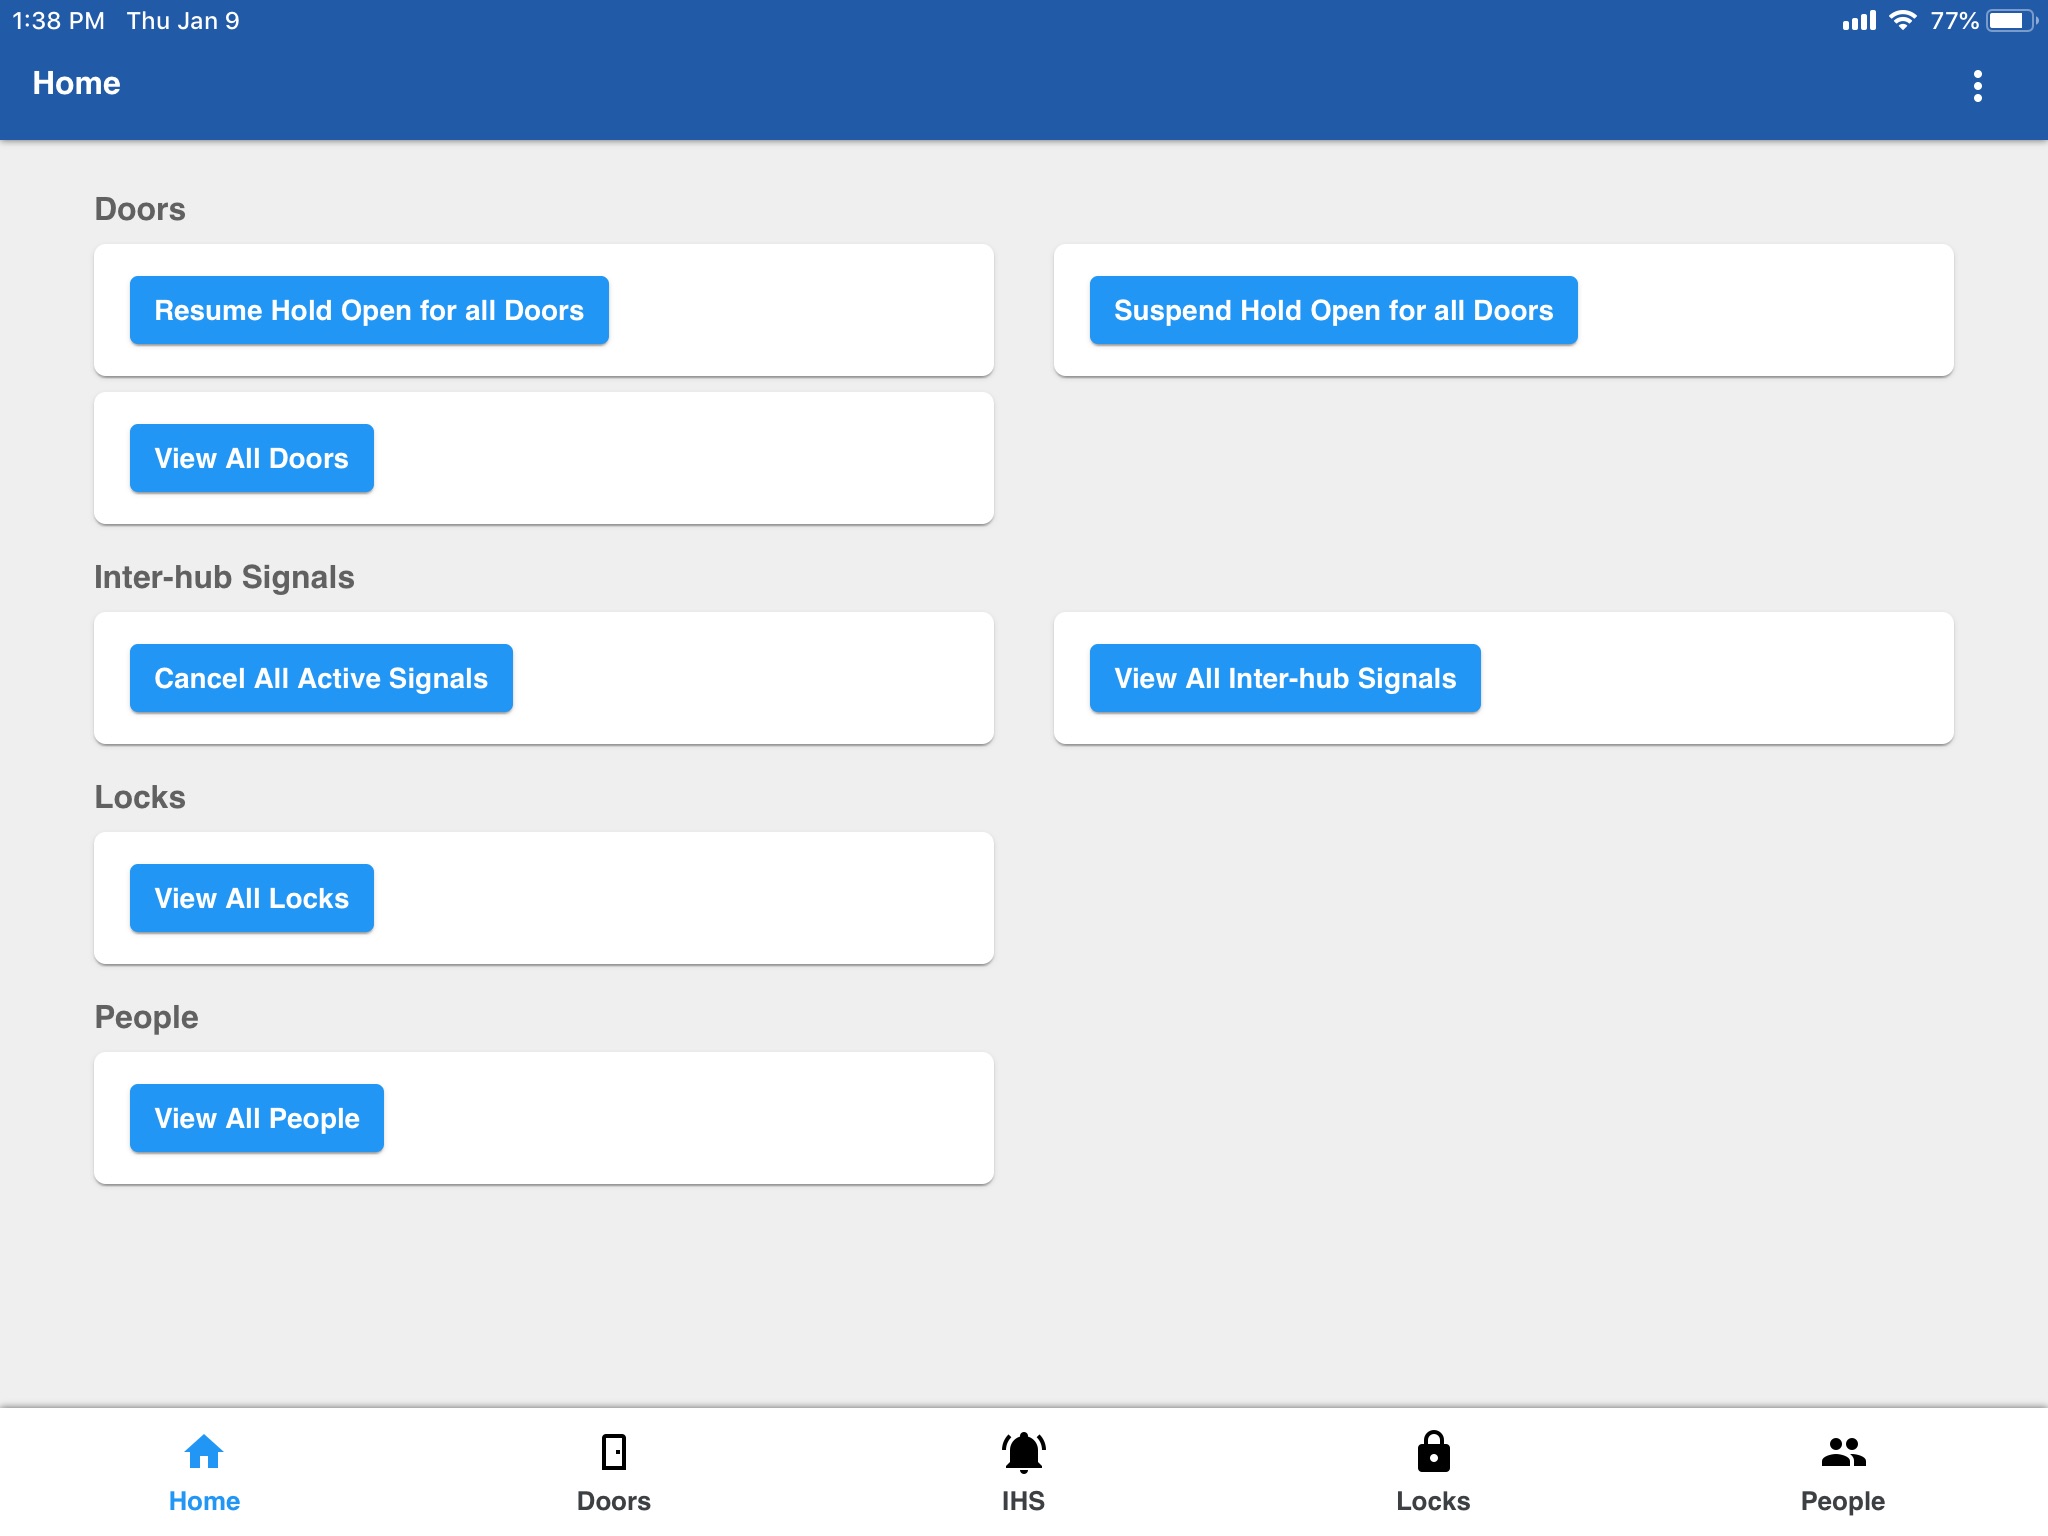Viewport: 2048px width, 1536px height.
Task: Open View All Inter-hub Signals
Action: point(1285,678)
